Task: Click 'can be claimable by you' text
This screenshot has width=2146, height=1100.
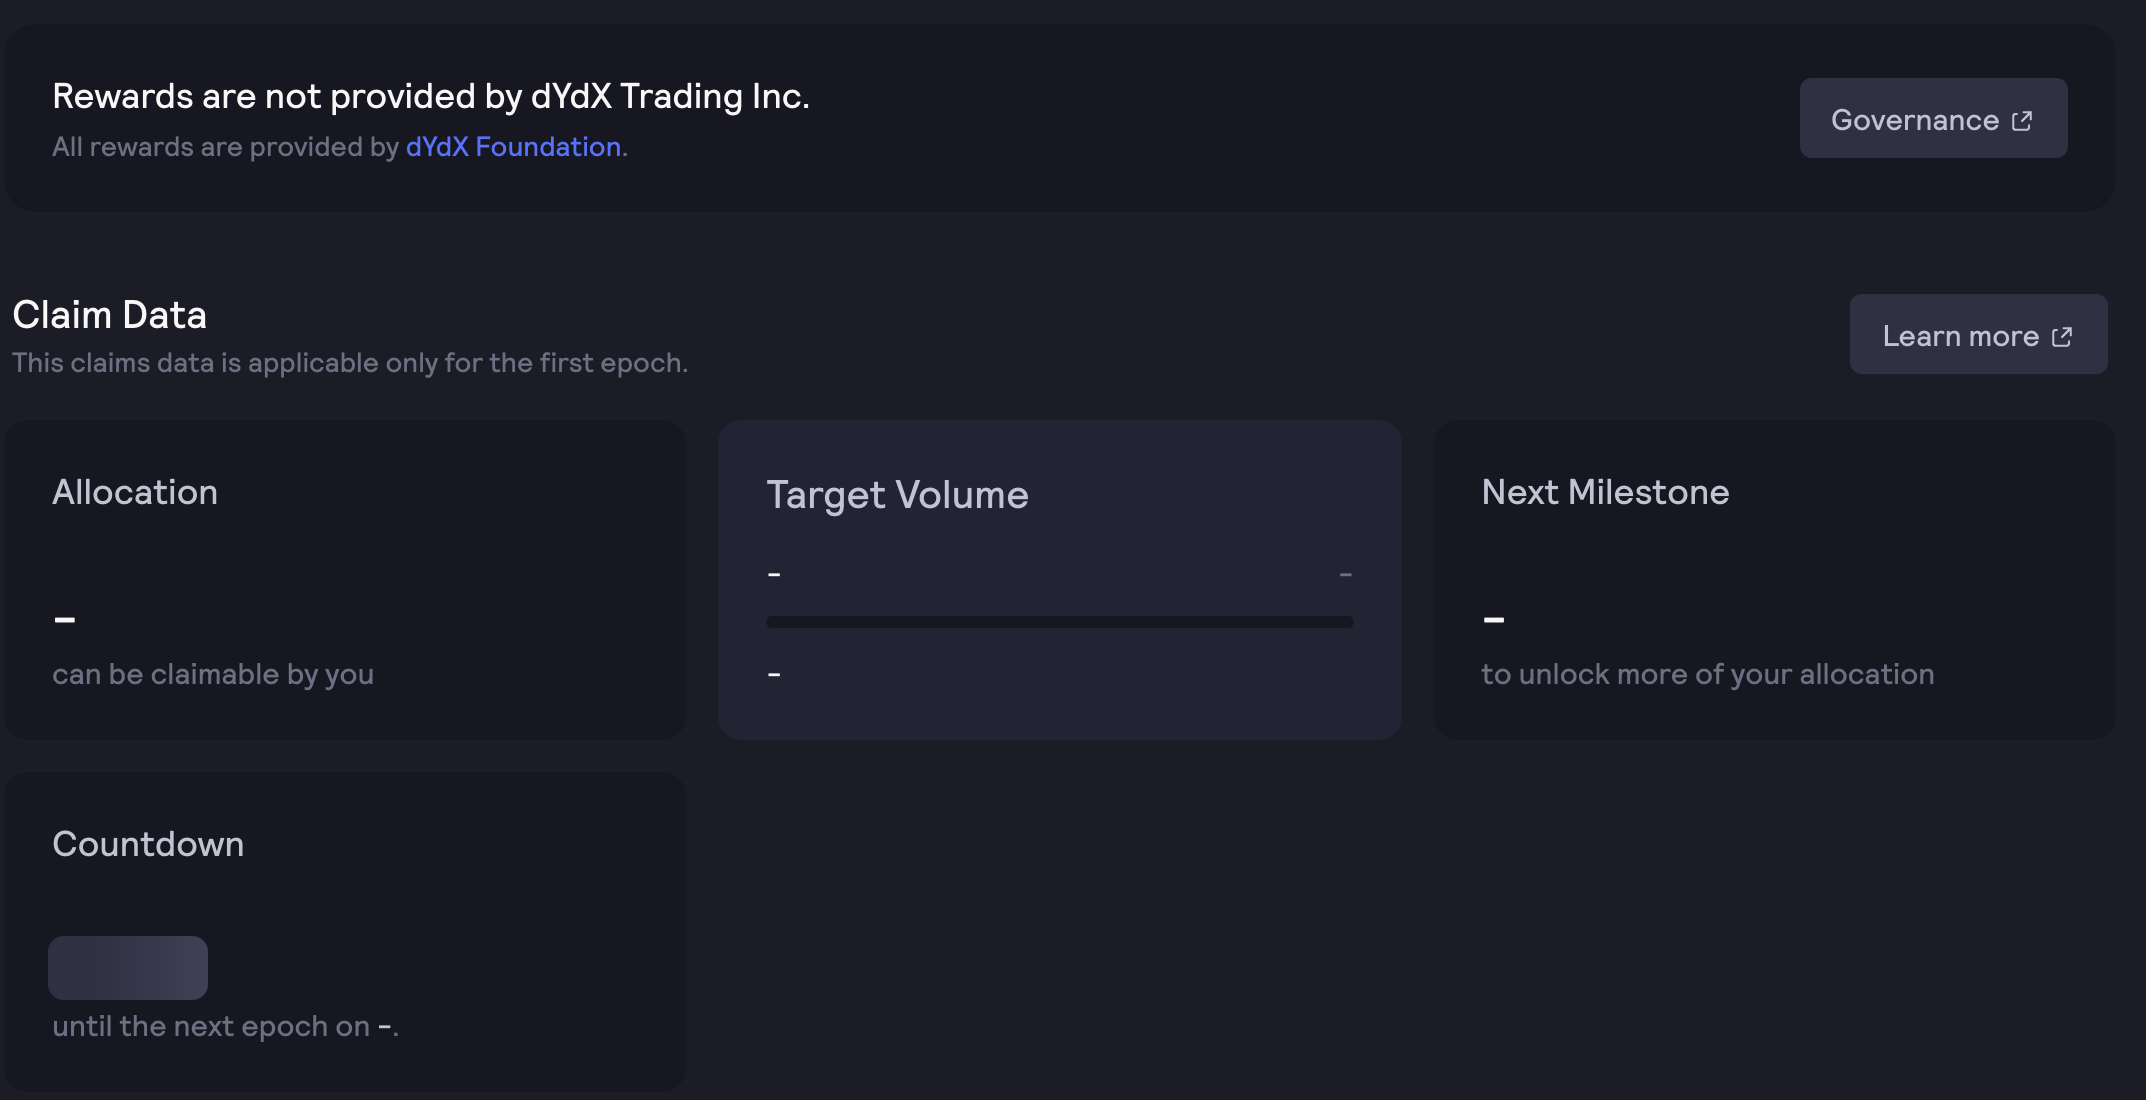Action: tap(213, 674)
